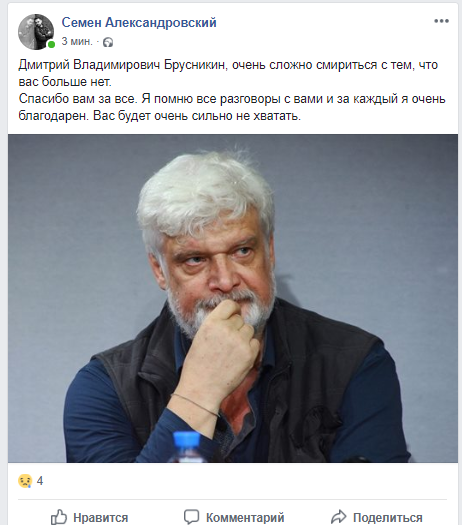
Task: Click the blue bottle cap in the photo
Action: coord(186,439)
